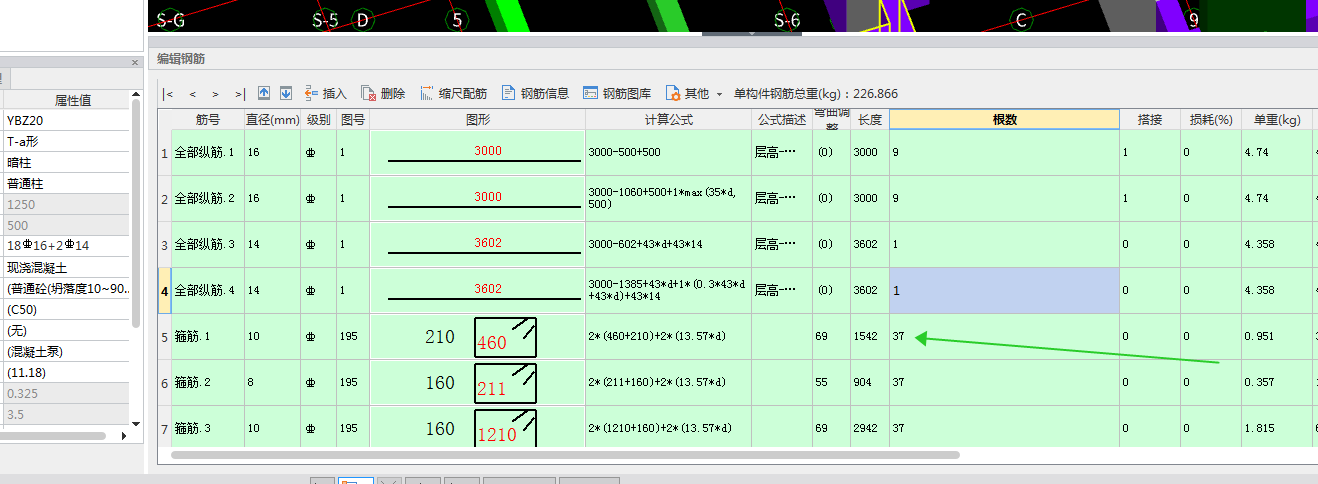Click 箍筋.2 name cell
The image size is (1318, 484).
tap(207, 382)
